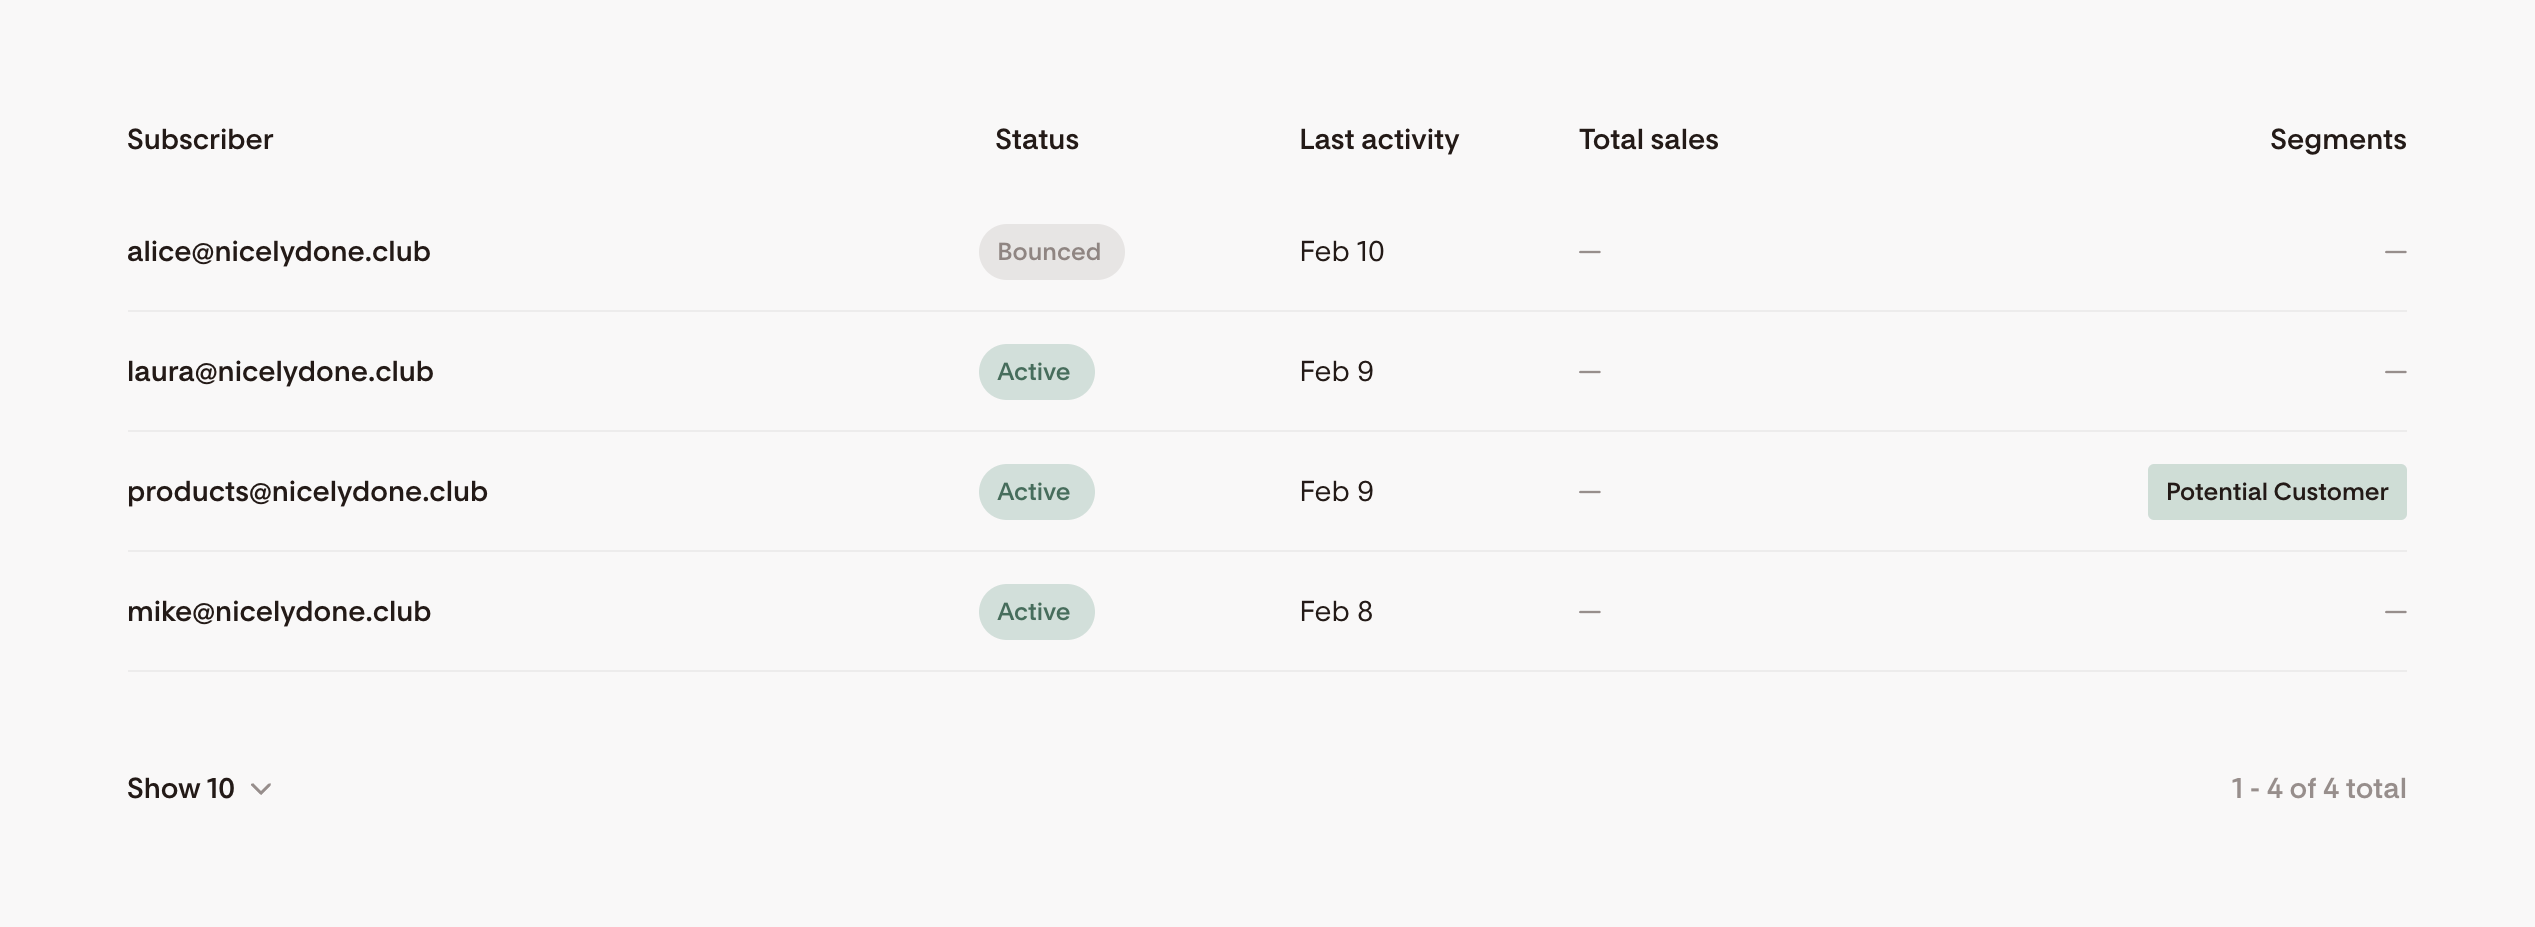
Task: Open mike@nicelydone.club subscriber profile
Action: click(x=278, y=612)
